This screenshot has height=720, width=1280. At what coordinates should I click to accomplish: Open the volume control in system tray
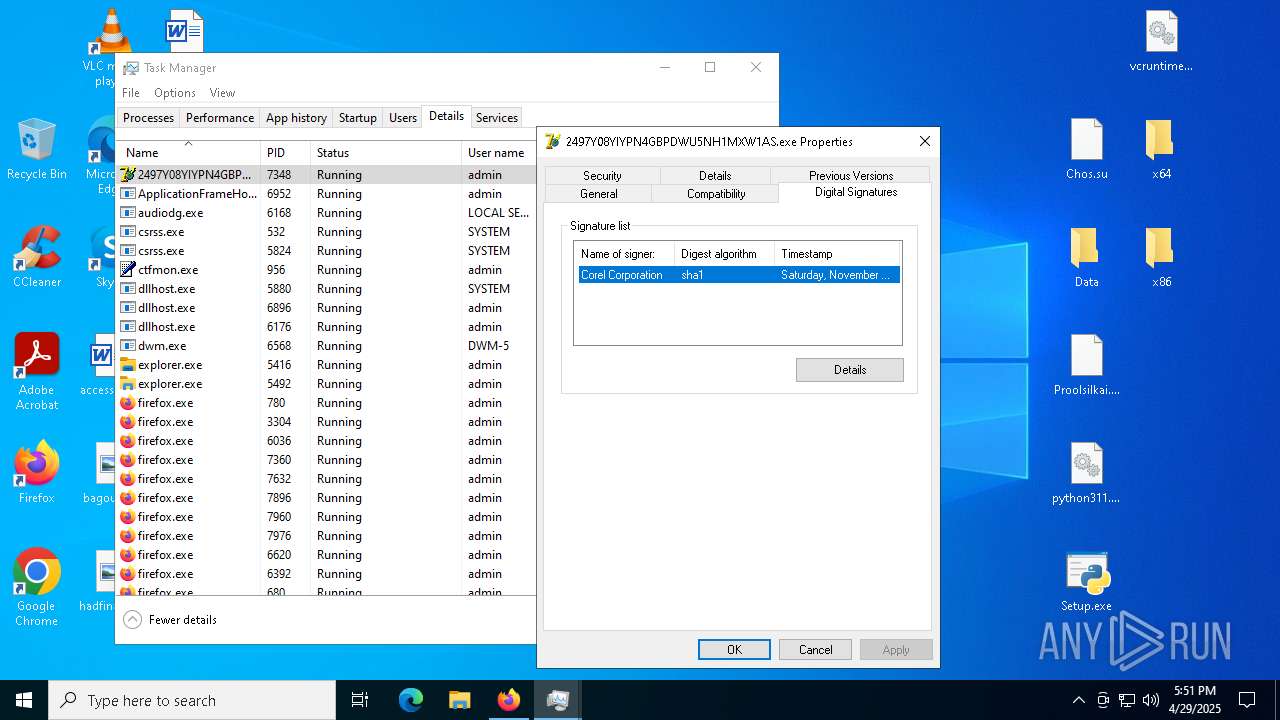click(1151, 700)
